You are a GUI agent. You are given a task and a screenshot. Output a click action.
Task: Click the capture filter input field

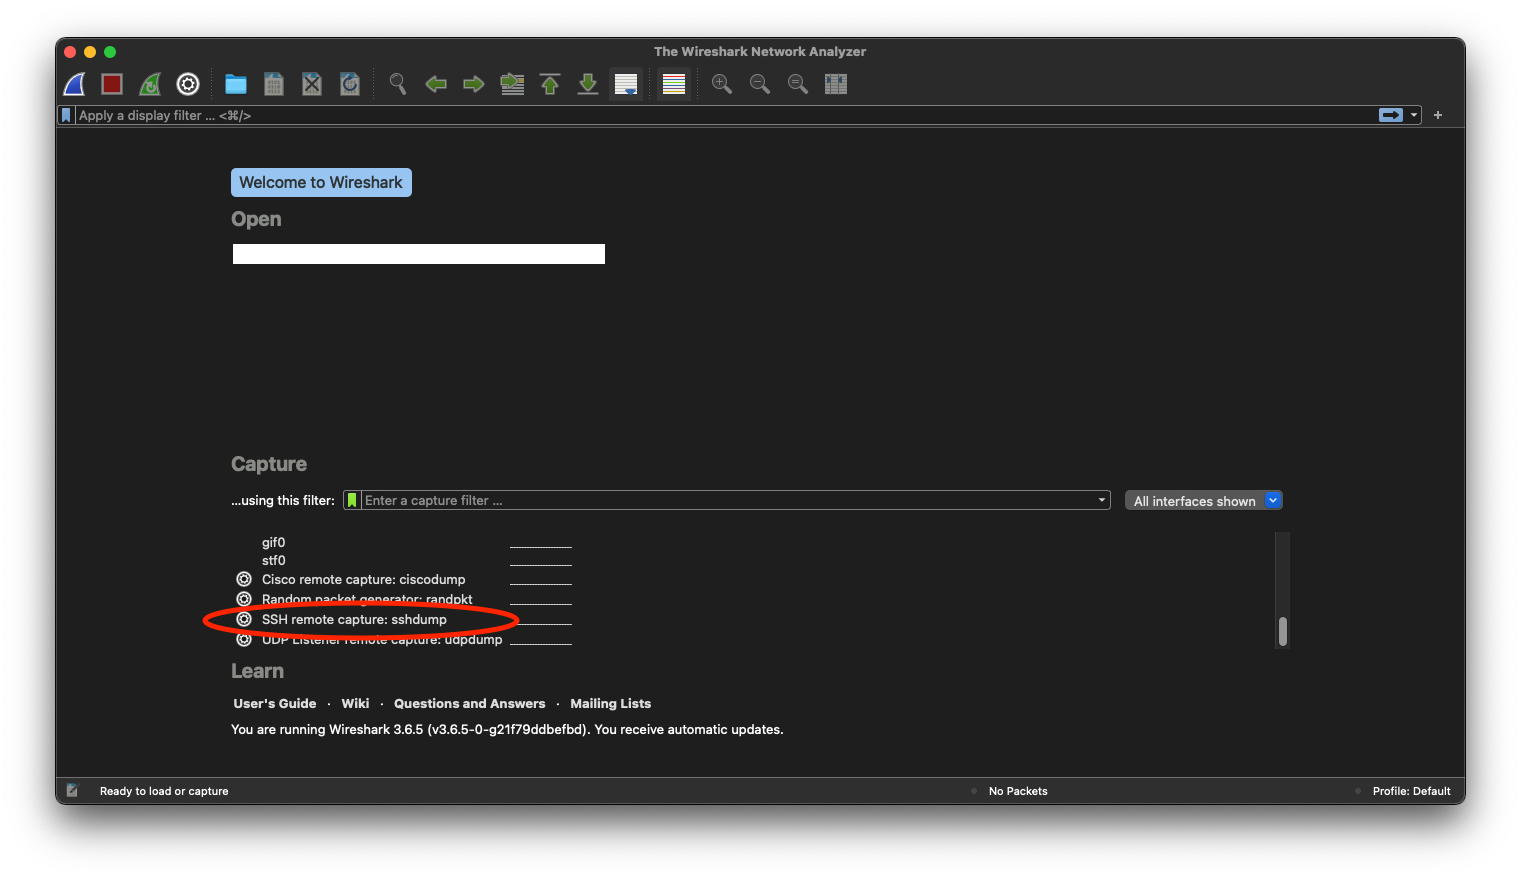point(728,500)
